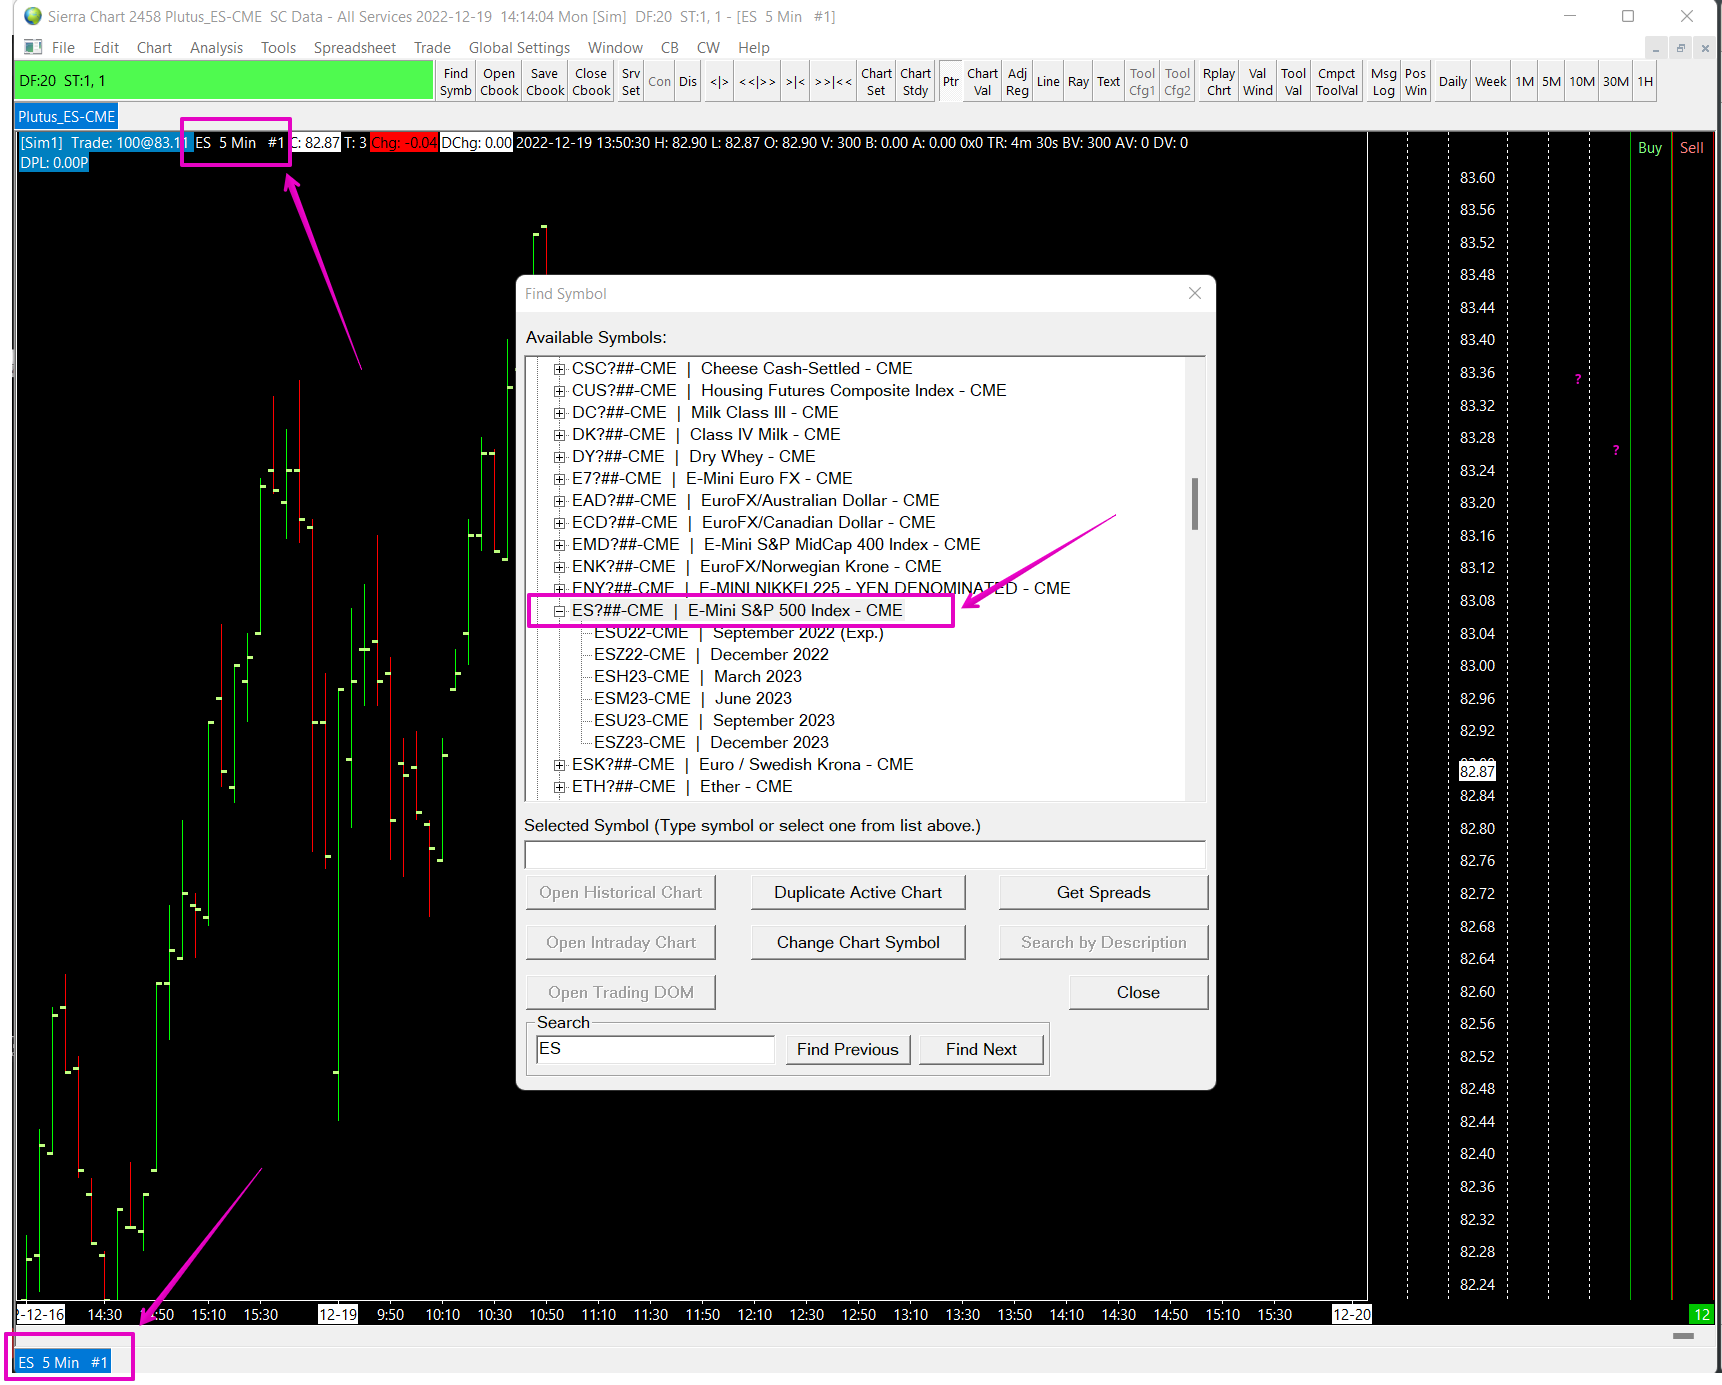Image resolution: width=1722 pixels, height=1385 pixels.
Task: Select ESM23-CME June 2023 contract
Action: click(692, 699)
